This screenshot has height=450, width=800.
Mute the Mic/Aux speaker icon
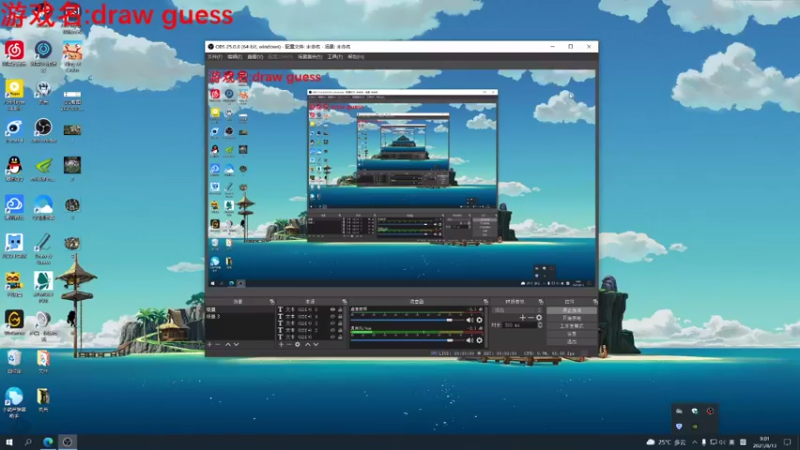click(469, 340)
